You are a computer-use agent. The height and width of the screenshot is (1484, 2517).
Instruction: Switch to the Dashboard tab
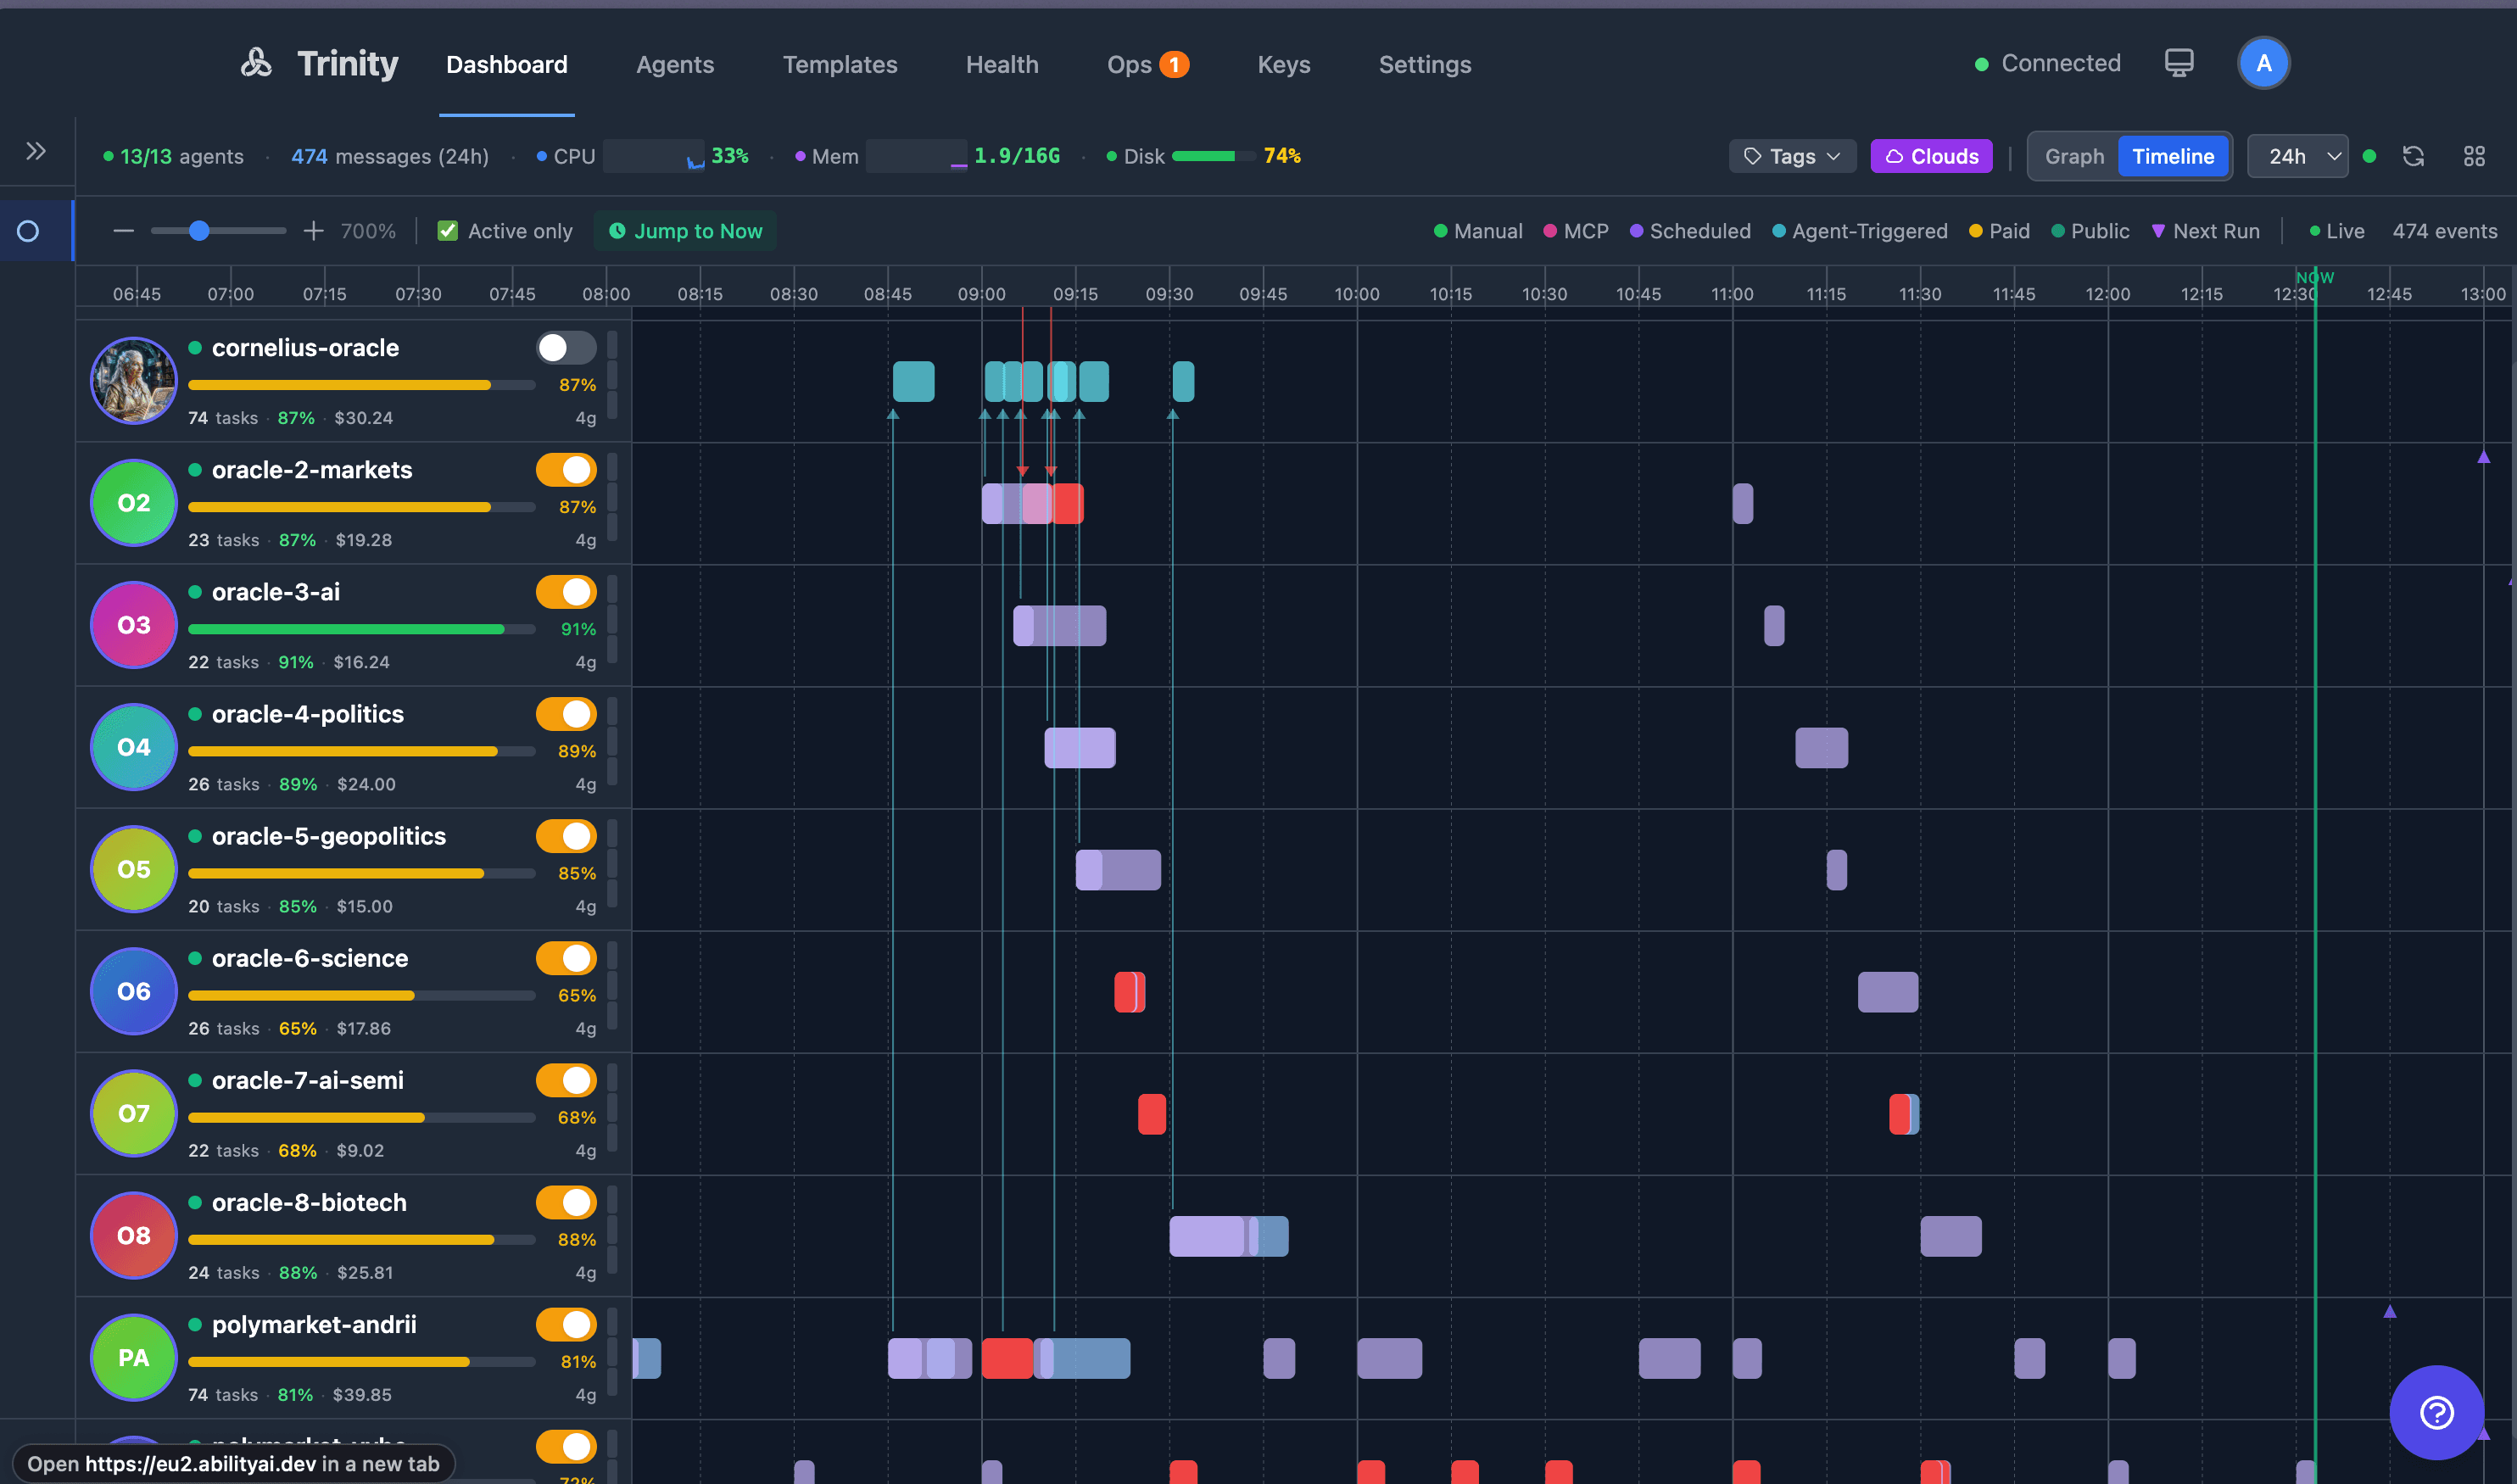pos(506,64)
